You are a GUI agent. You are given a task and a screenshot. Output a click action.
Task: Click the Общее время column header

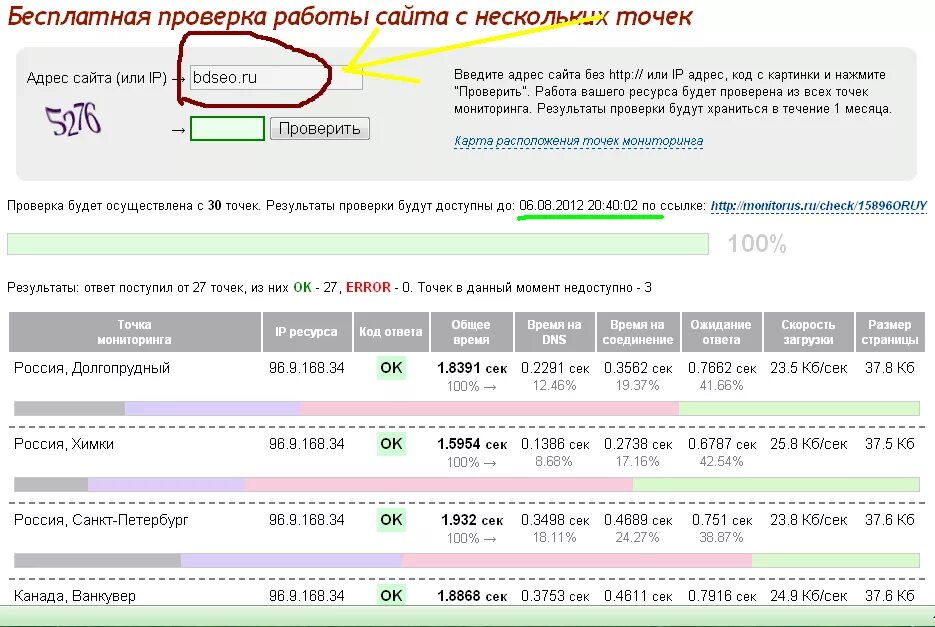[471, 332]
